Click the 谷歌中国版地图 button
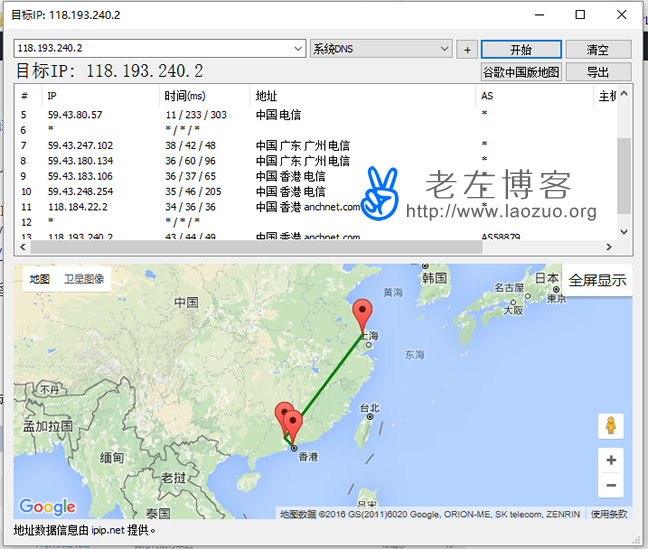648x549 pixels. [521, 72]
